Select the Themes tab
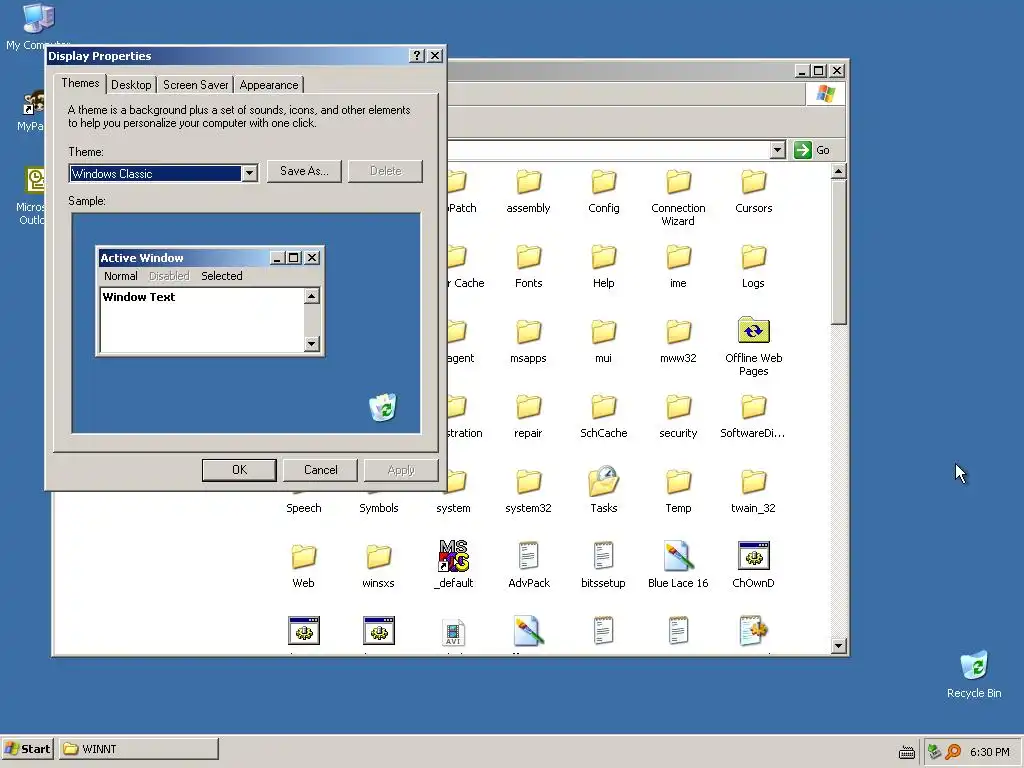This screenshot has height=768, width=1024. (80, 83)
